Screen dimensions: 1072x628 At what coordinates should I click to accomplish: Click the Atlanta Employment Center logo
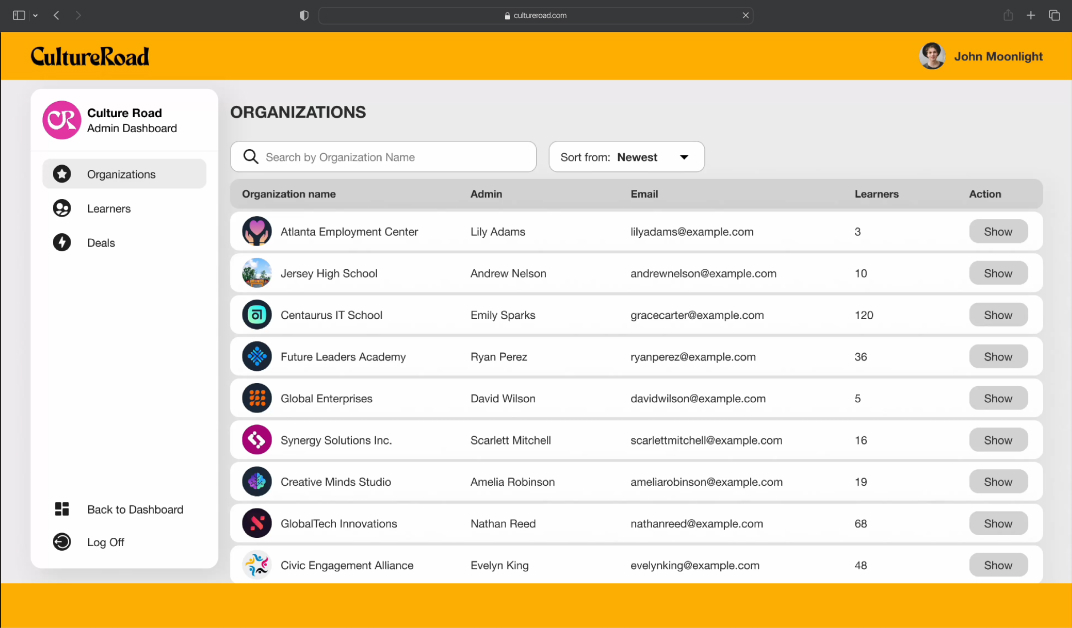click(257, 232)
